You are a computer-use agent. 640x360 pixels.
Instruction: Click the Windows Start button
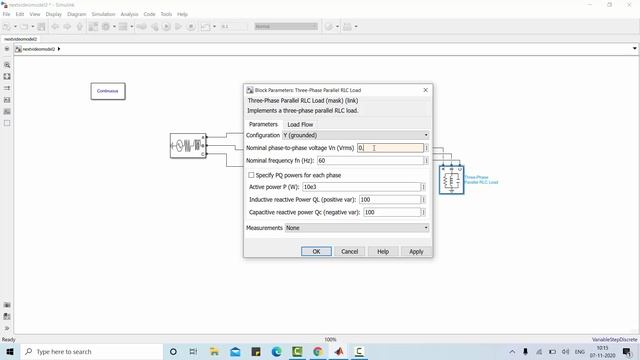click(10, 351)
